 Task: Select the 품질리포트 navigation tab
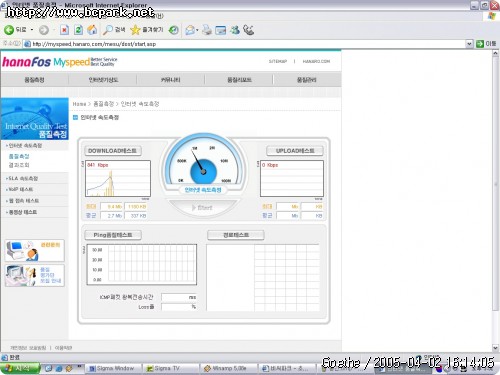point(239,80)
